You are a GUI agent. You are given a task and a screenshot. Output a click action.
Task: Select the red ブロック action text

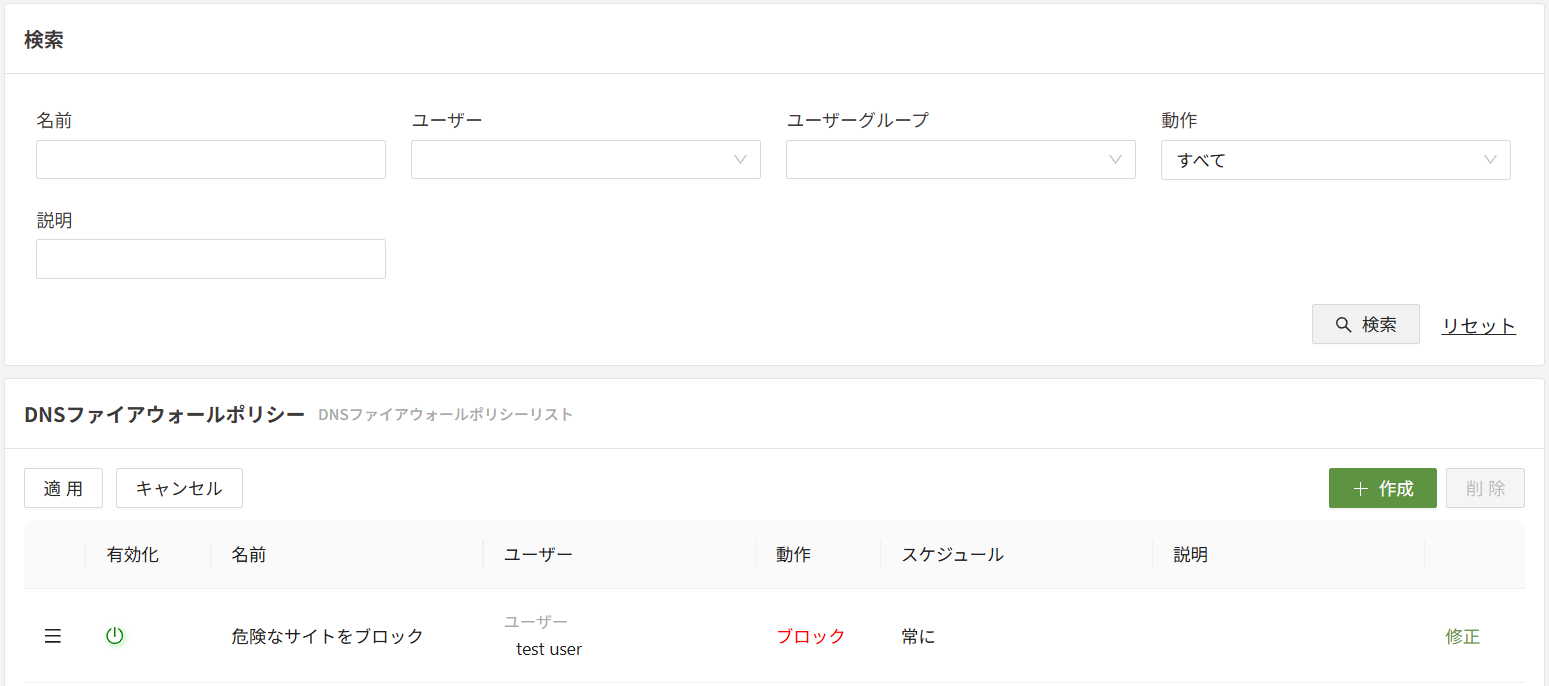click(x=810, y=635)
